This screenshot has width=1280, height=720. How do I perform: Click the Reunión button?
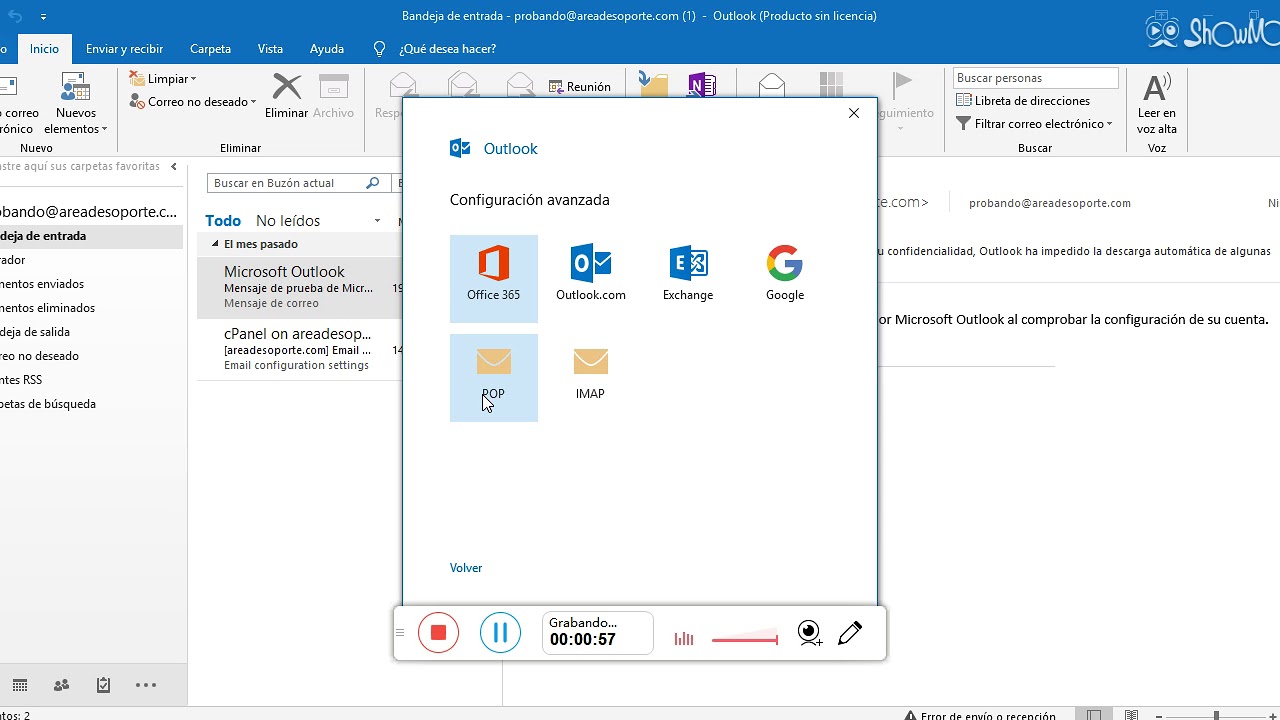pos(580,87)
